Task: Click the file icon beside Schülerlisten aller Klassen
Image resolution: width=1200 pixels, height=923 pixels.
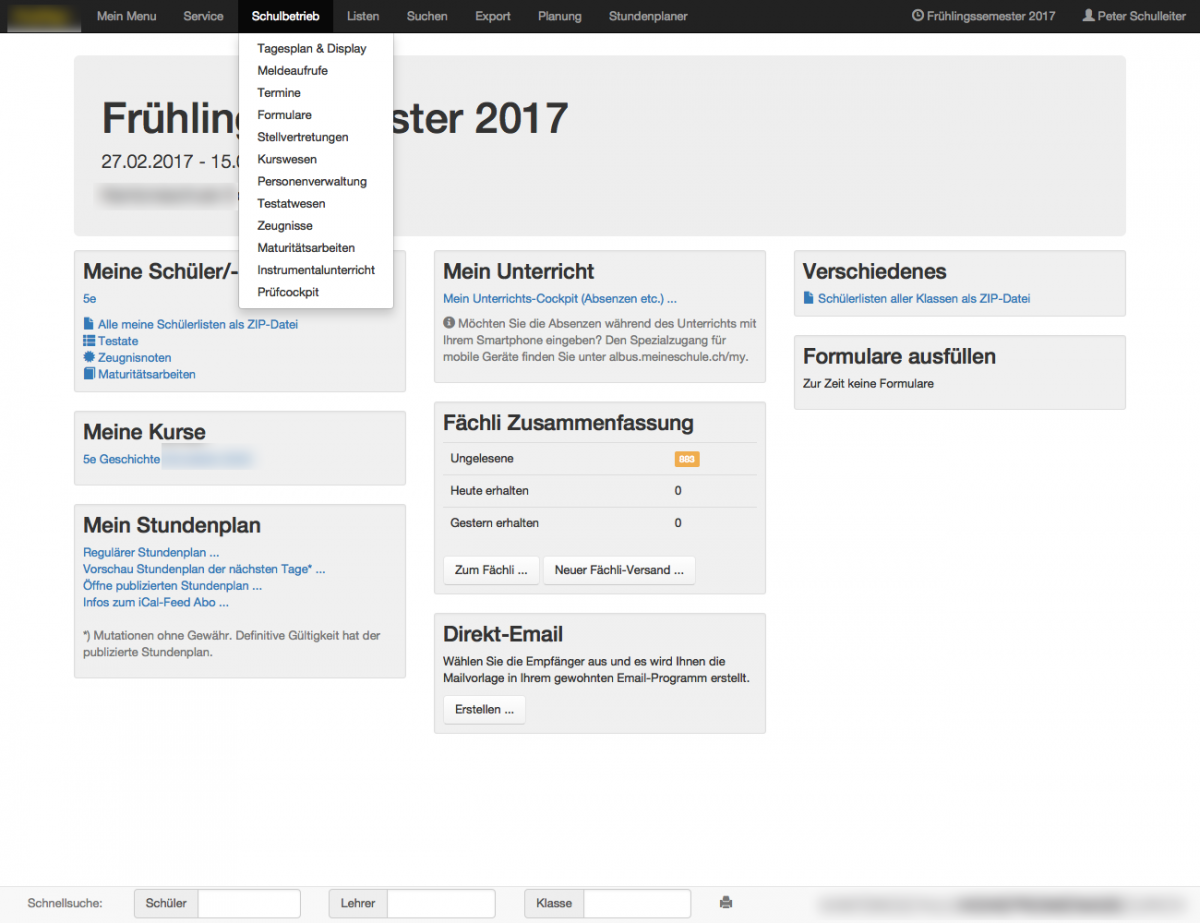Action: [x=809, y=298]
